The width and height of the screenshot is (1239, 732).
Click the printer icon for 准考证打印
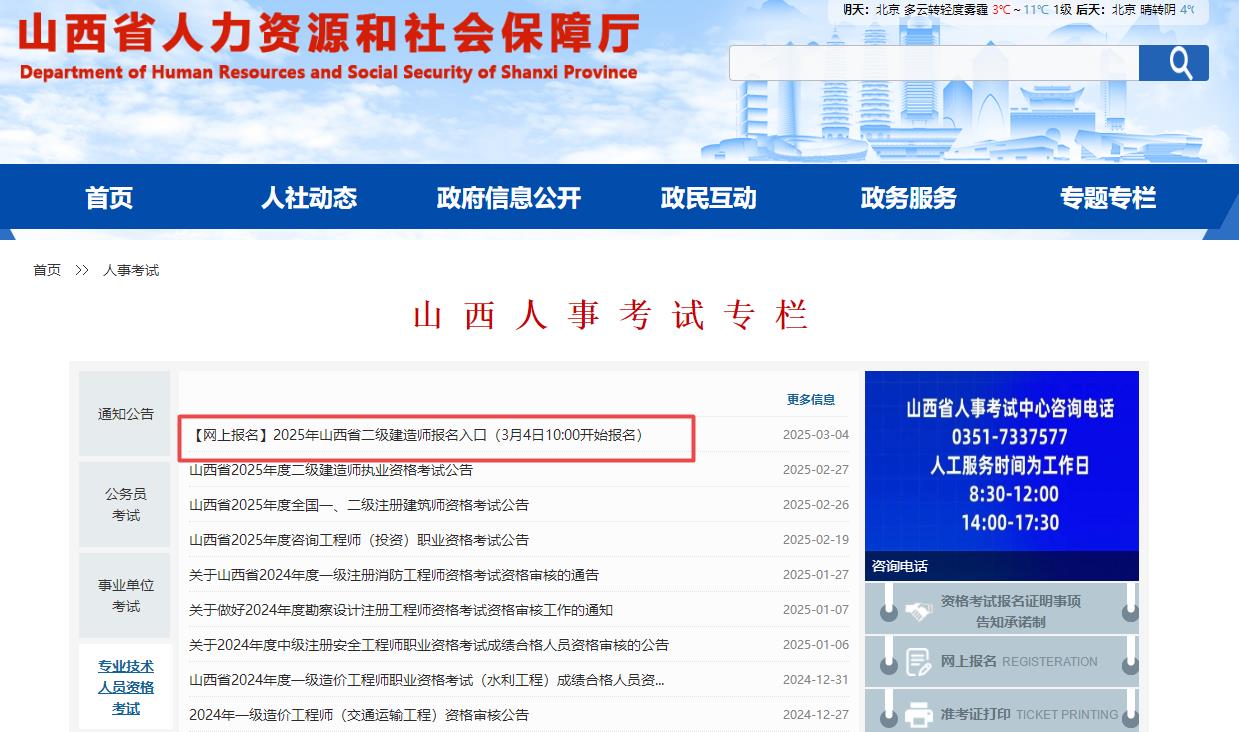click(x=919, y=713)
